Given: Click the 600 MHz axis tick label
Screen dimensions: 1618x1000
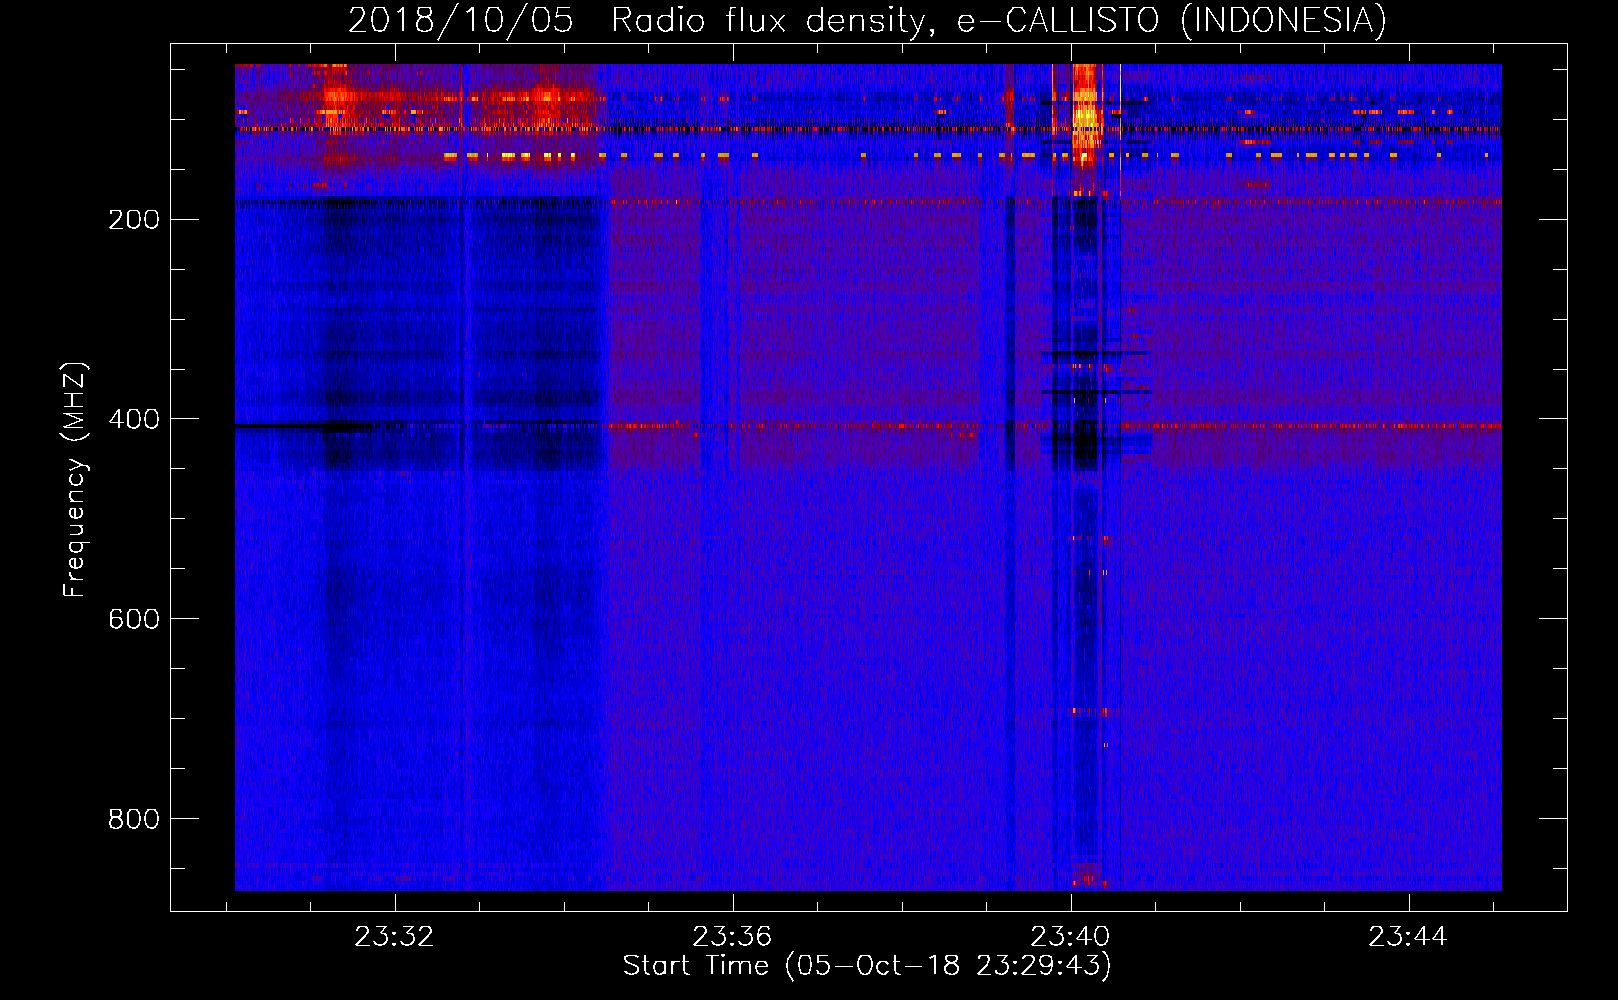Looking at the screenshot, I should click(x=134, y=619).
